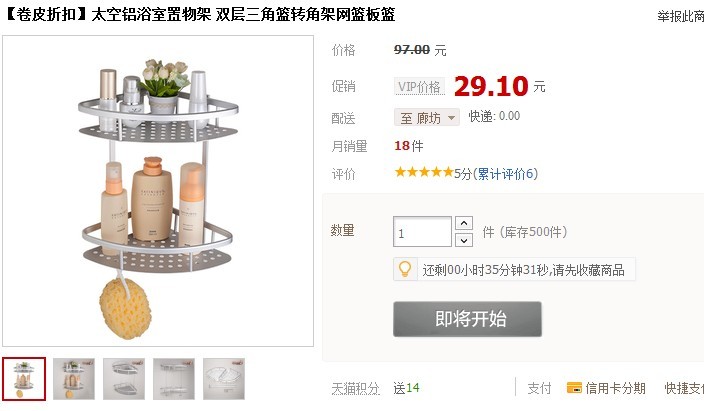
Task: Click the 即将开始 button
Action: pyautogui.click(x=467, y=319)
